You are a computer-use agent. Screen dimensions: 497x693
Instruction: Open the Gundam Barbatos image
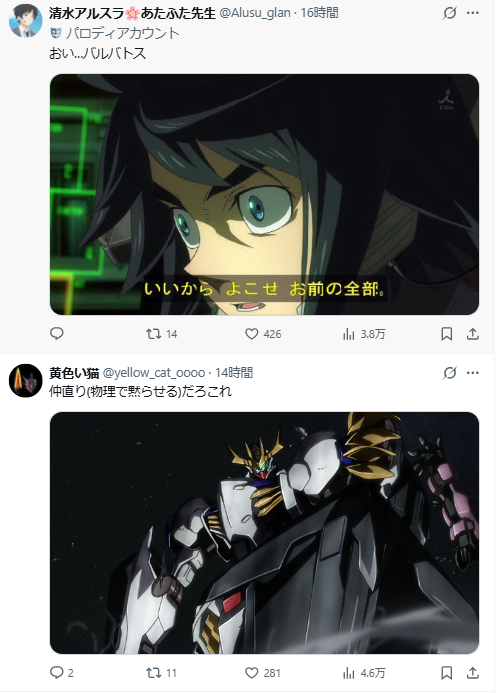click(264, 533)
